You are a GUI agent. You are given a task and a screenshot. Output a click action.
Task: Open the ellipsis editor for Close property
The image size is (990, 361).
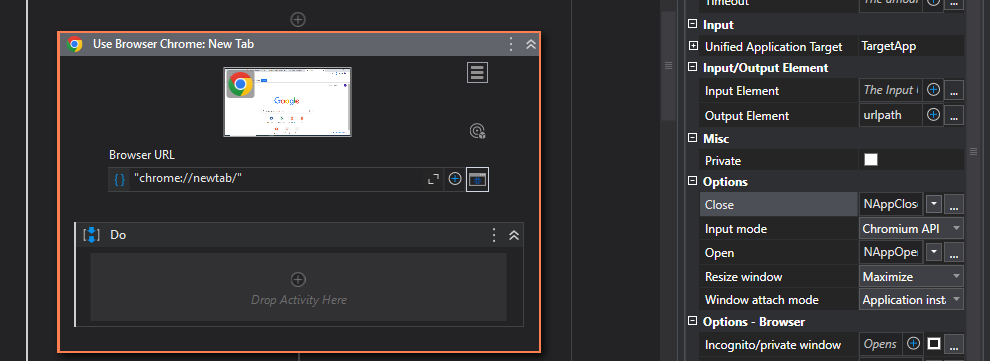(953, 204)
